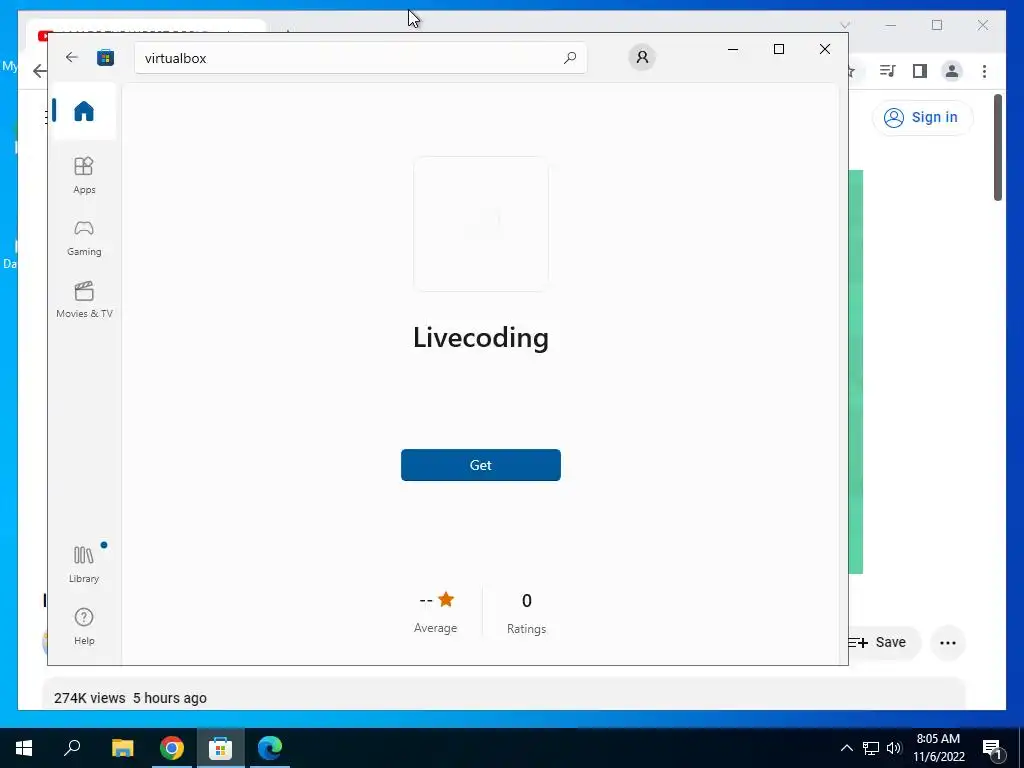Screen dimensions: 1024x768
Task: Click Chrome back arrow behind Store
Action: tap(40, 71)
